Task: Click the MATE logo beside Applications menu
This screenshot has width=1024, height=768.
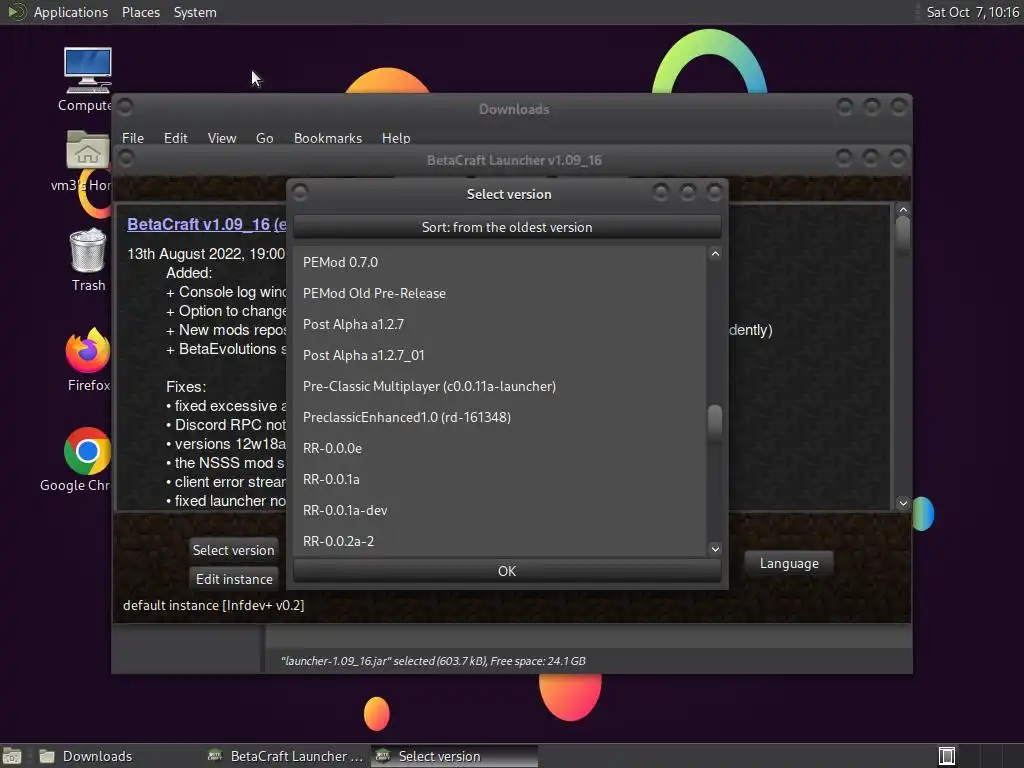Action: click(16, 12)
